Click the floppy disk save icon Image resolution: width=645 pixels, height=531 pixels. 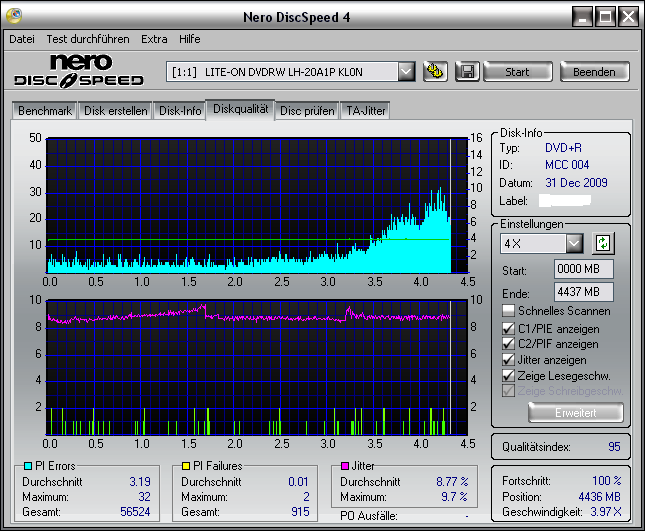(x=467, y=72)
